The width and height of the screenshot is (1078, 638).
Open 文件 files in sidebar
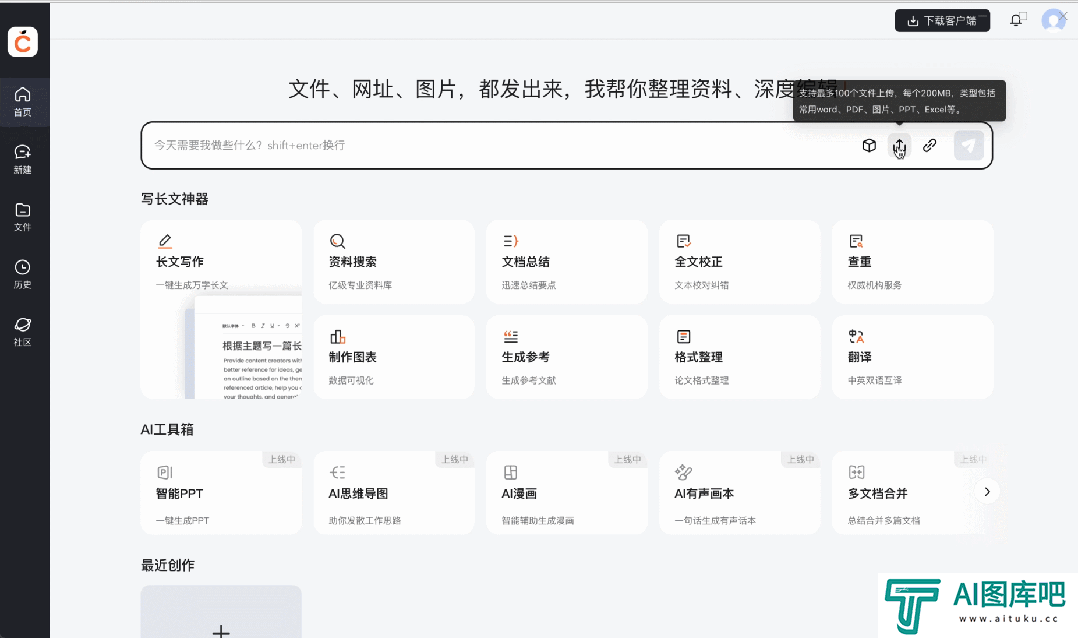(x=23, y=217)
